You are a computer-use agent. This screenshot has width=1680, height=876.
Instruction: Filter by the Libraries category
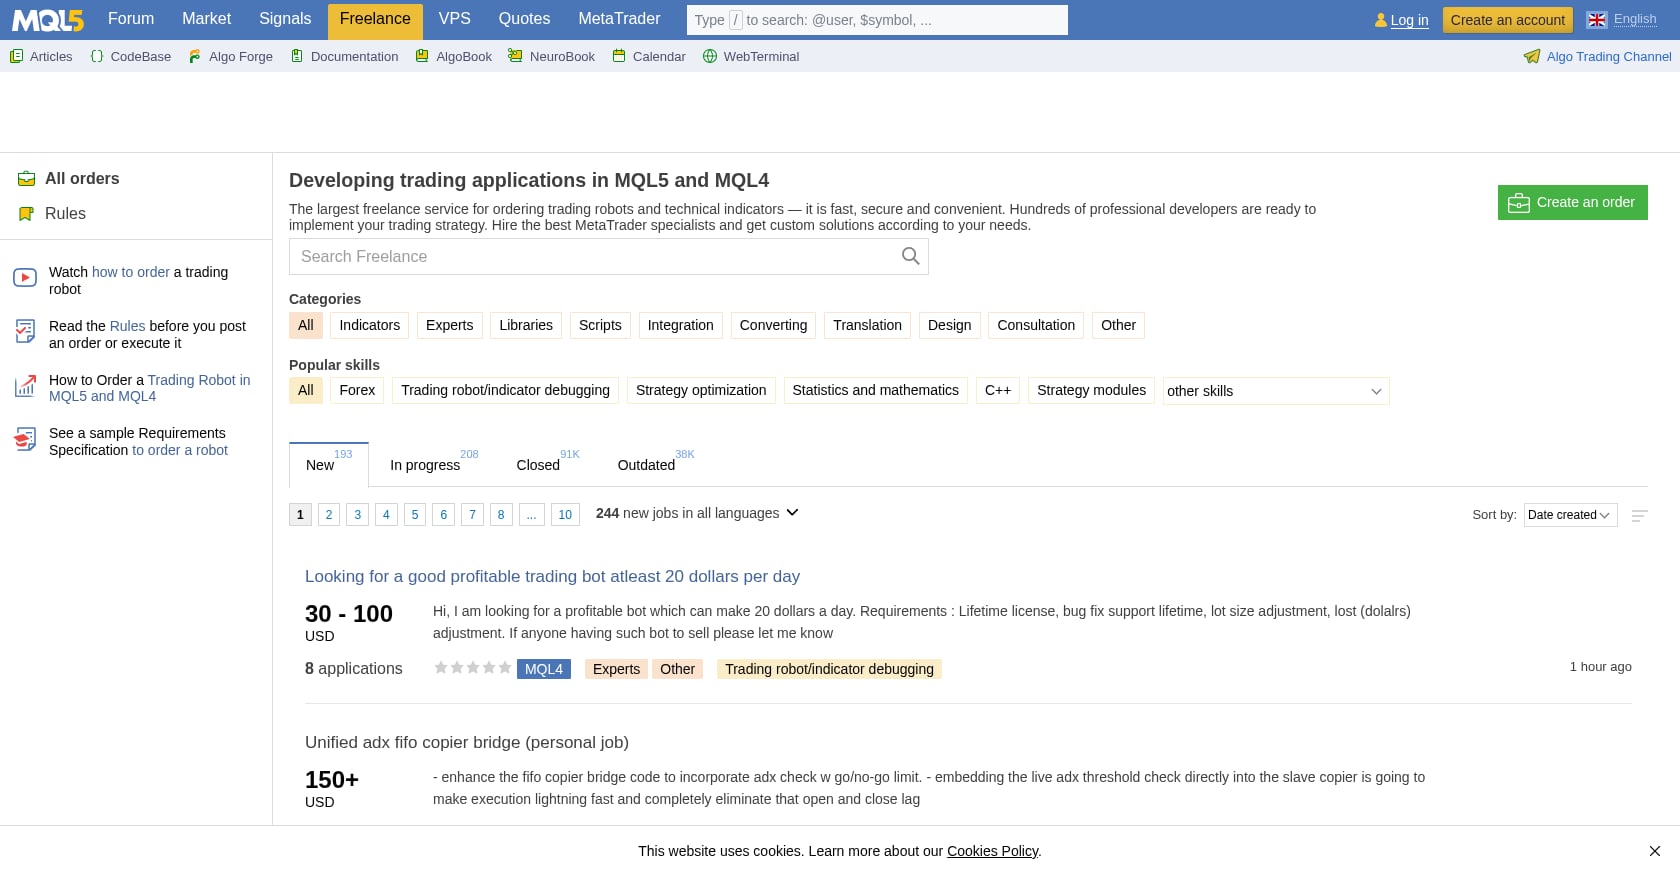coord(526,325)
